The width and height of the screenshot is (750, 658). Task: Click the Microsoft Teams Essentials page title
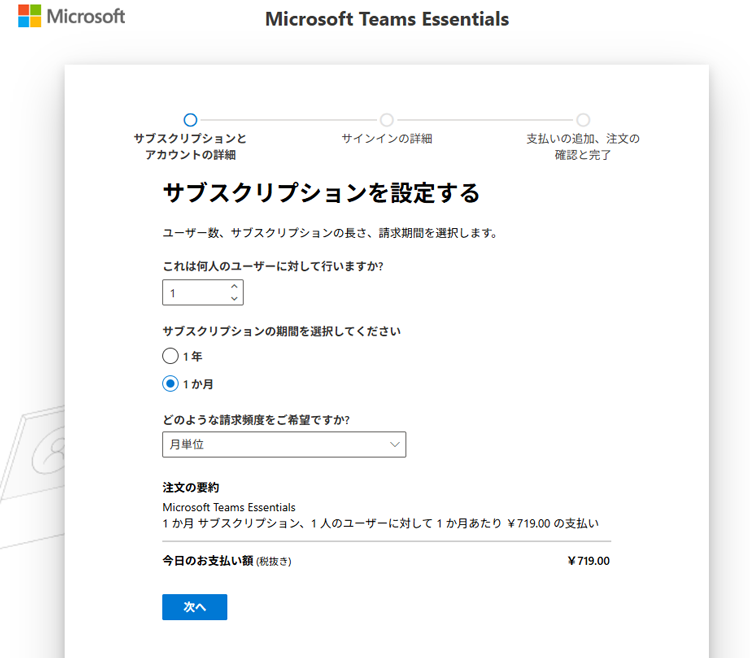(387, 19)
